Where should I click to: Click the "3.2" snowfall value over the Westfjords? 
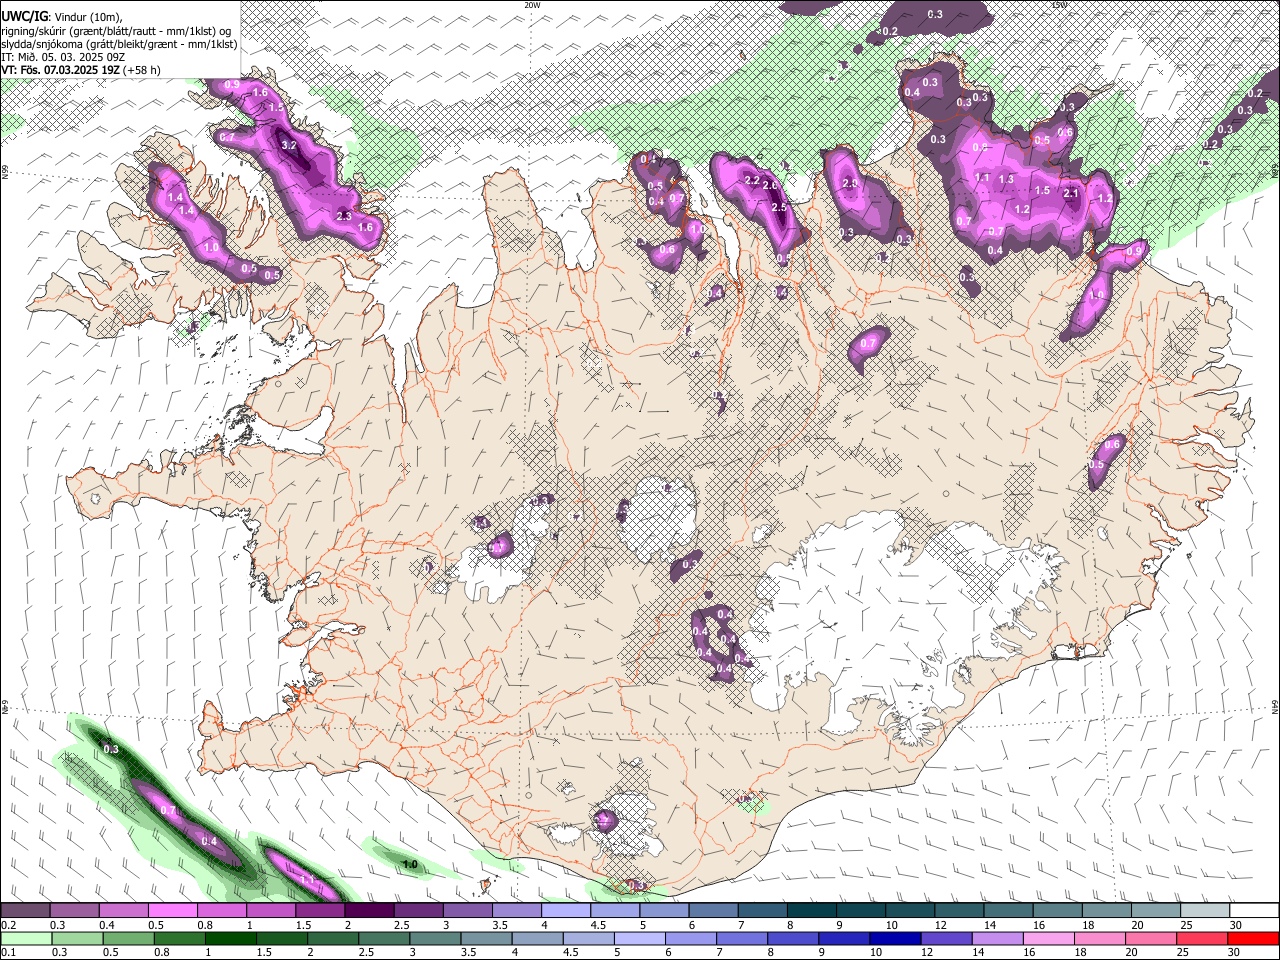[290, 146]
